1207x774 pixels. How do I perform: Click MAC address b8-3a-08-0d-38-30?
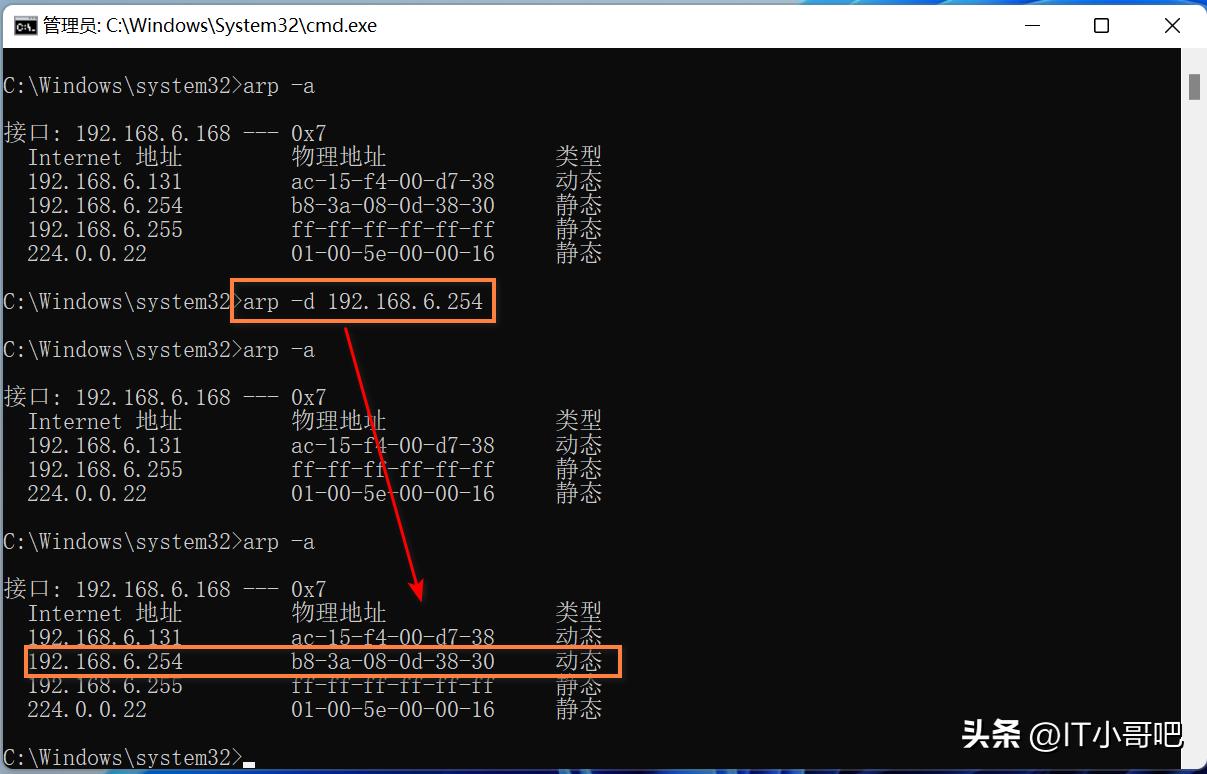392,205
